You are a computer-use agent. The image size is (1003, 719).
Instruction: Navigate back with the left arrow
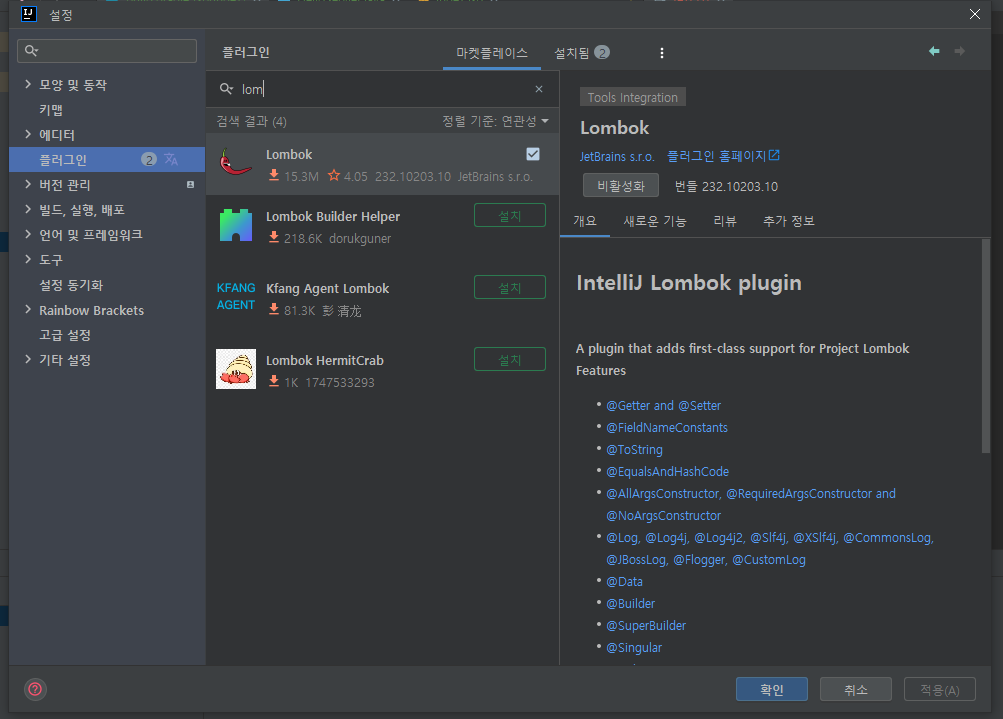coord(934,51)
